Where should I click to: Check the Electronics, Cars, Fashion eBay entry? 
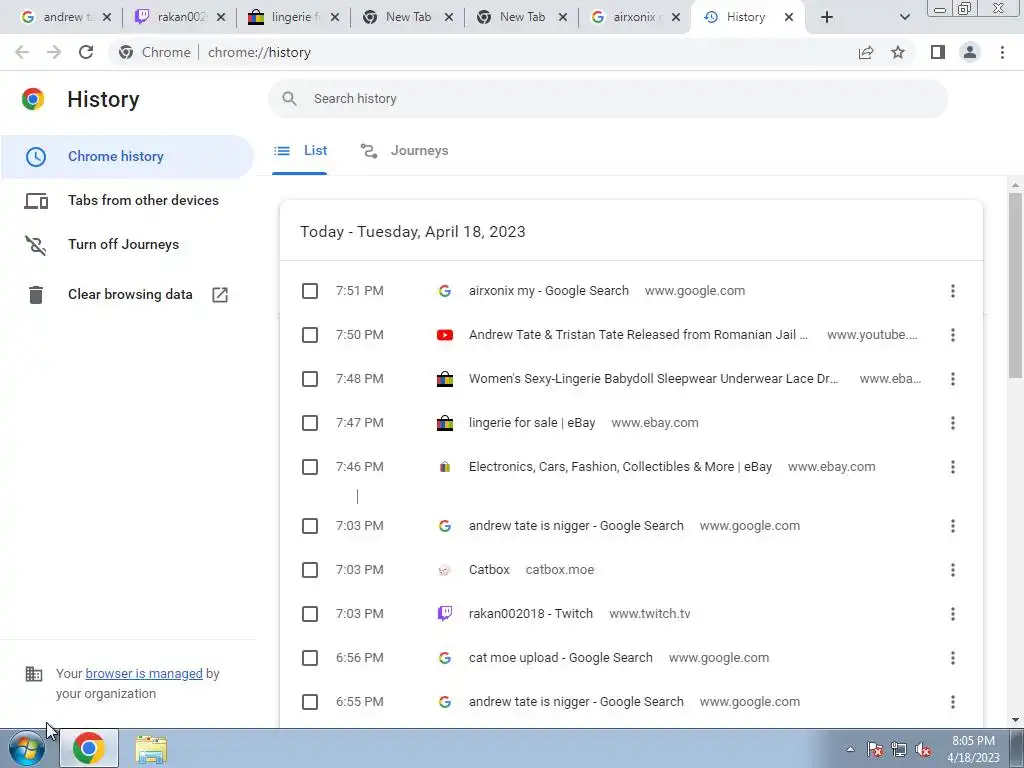click(310, 467)
